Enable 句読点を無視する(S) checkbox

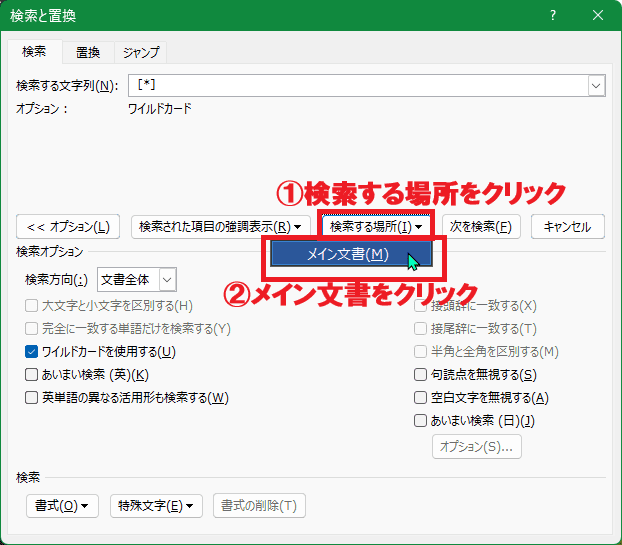click(420, 375)
